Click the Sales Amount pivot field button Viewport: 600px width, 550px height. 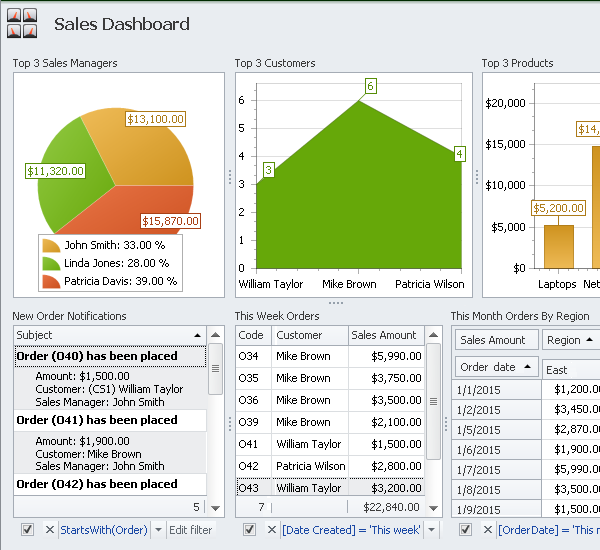click(493, 340)
